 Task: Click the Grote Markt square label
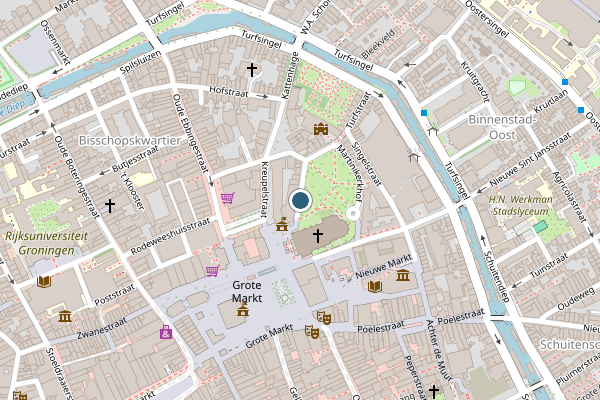(x=247, y=291)
